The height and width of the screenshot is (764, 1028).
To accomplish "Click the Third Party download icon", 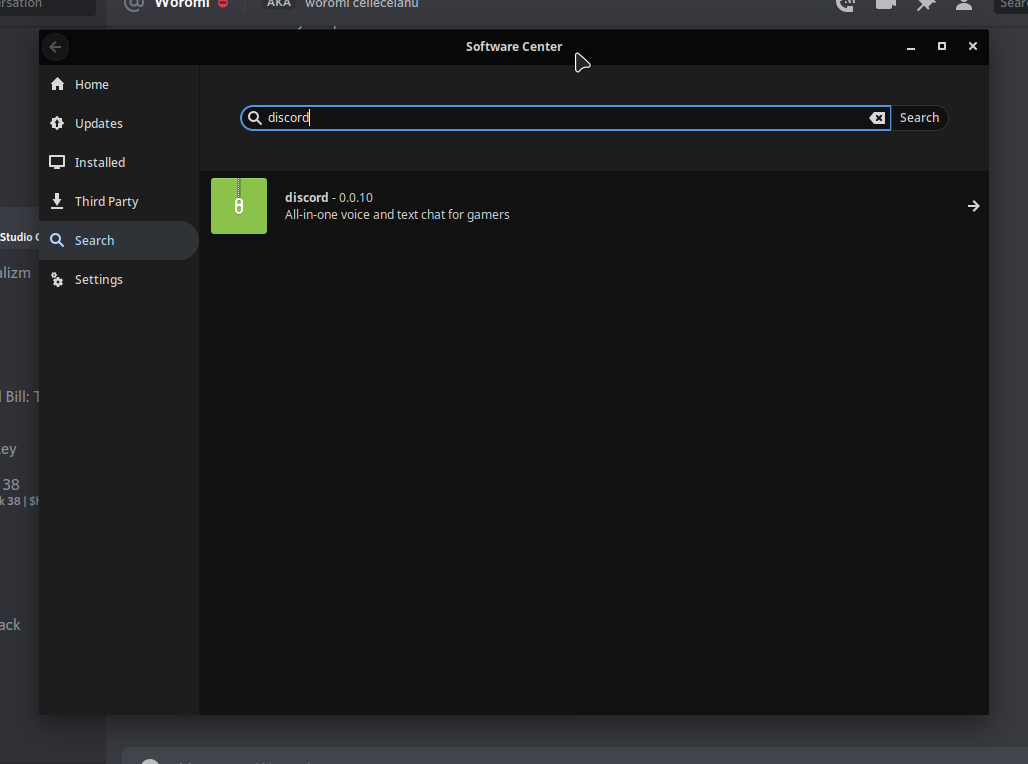I will [x=57, y=201].
